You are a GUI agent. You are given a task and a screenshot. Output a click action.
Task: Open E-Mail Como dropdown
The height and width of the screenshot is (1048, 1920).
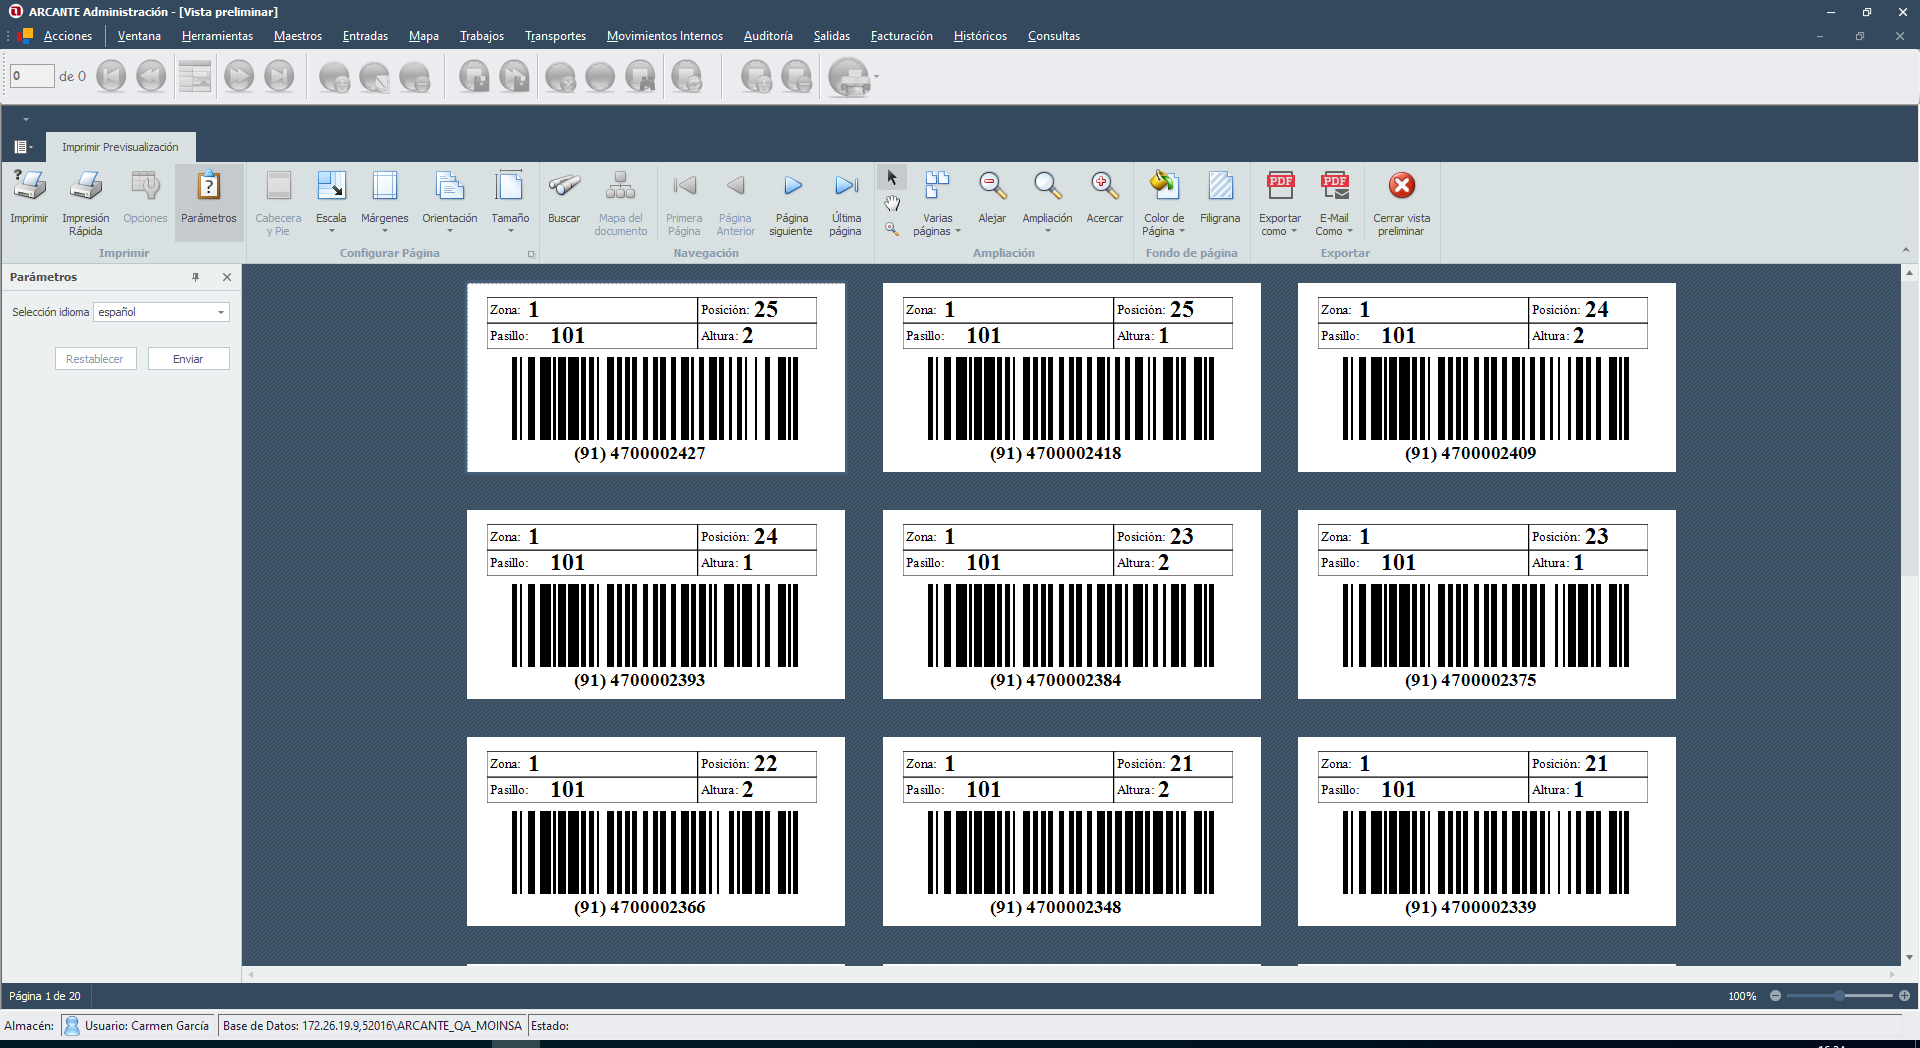pos(1334,202)
